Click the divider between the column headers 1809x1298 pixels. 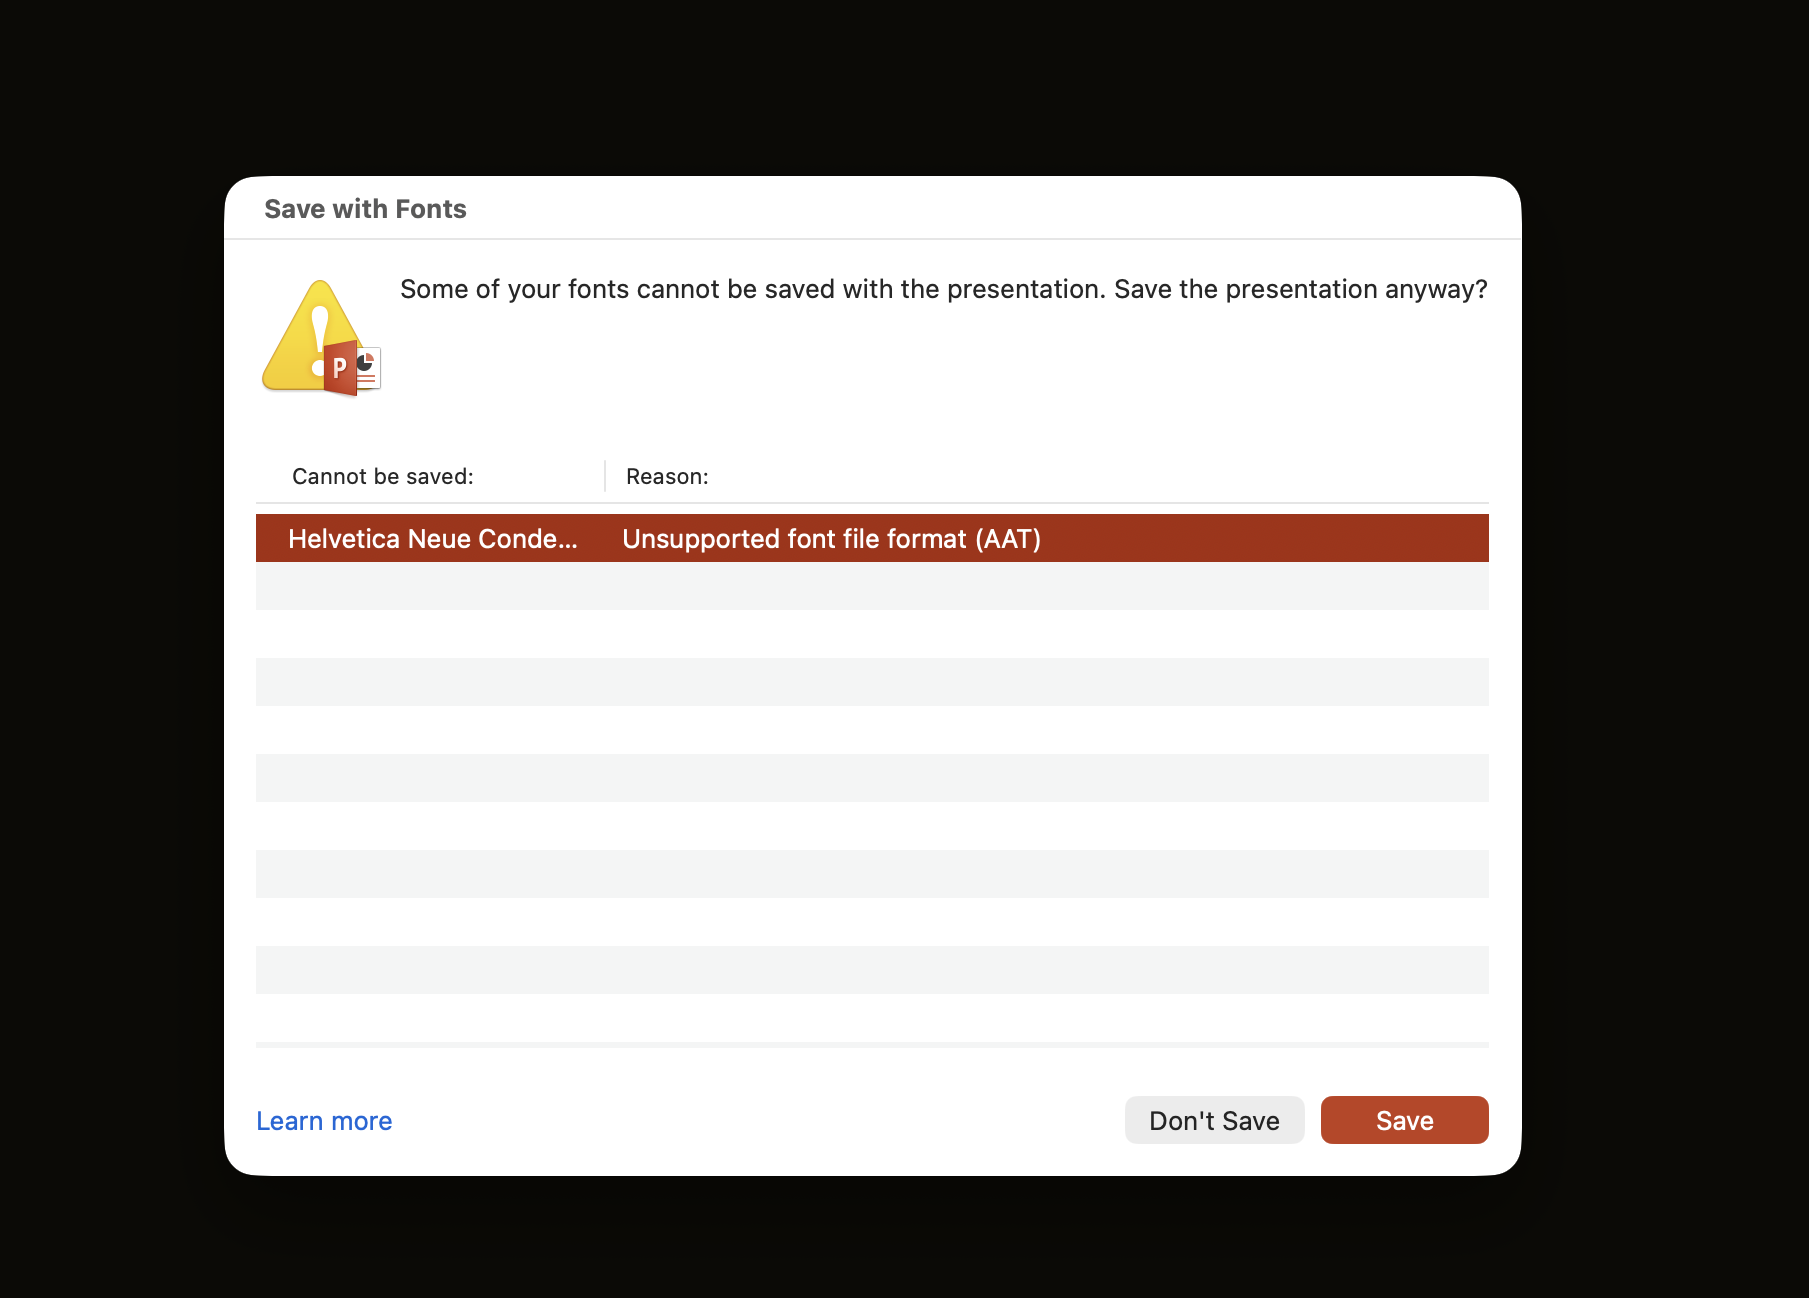click(605, 476)
